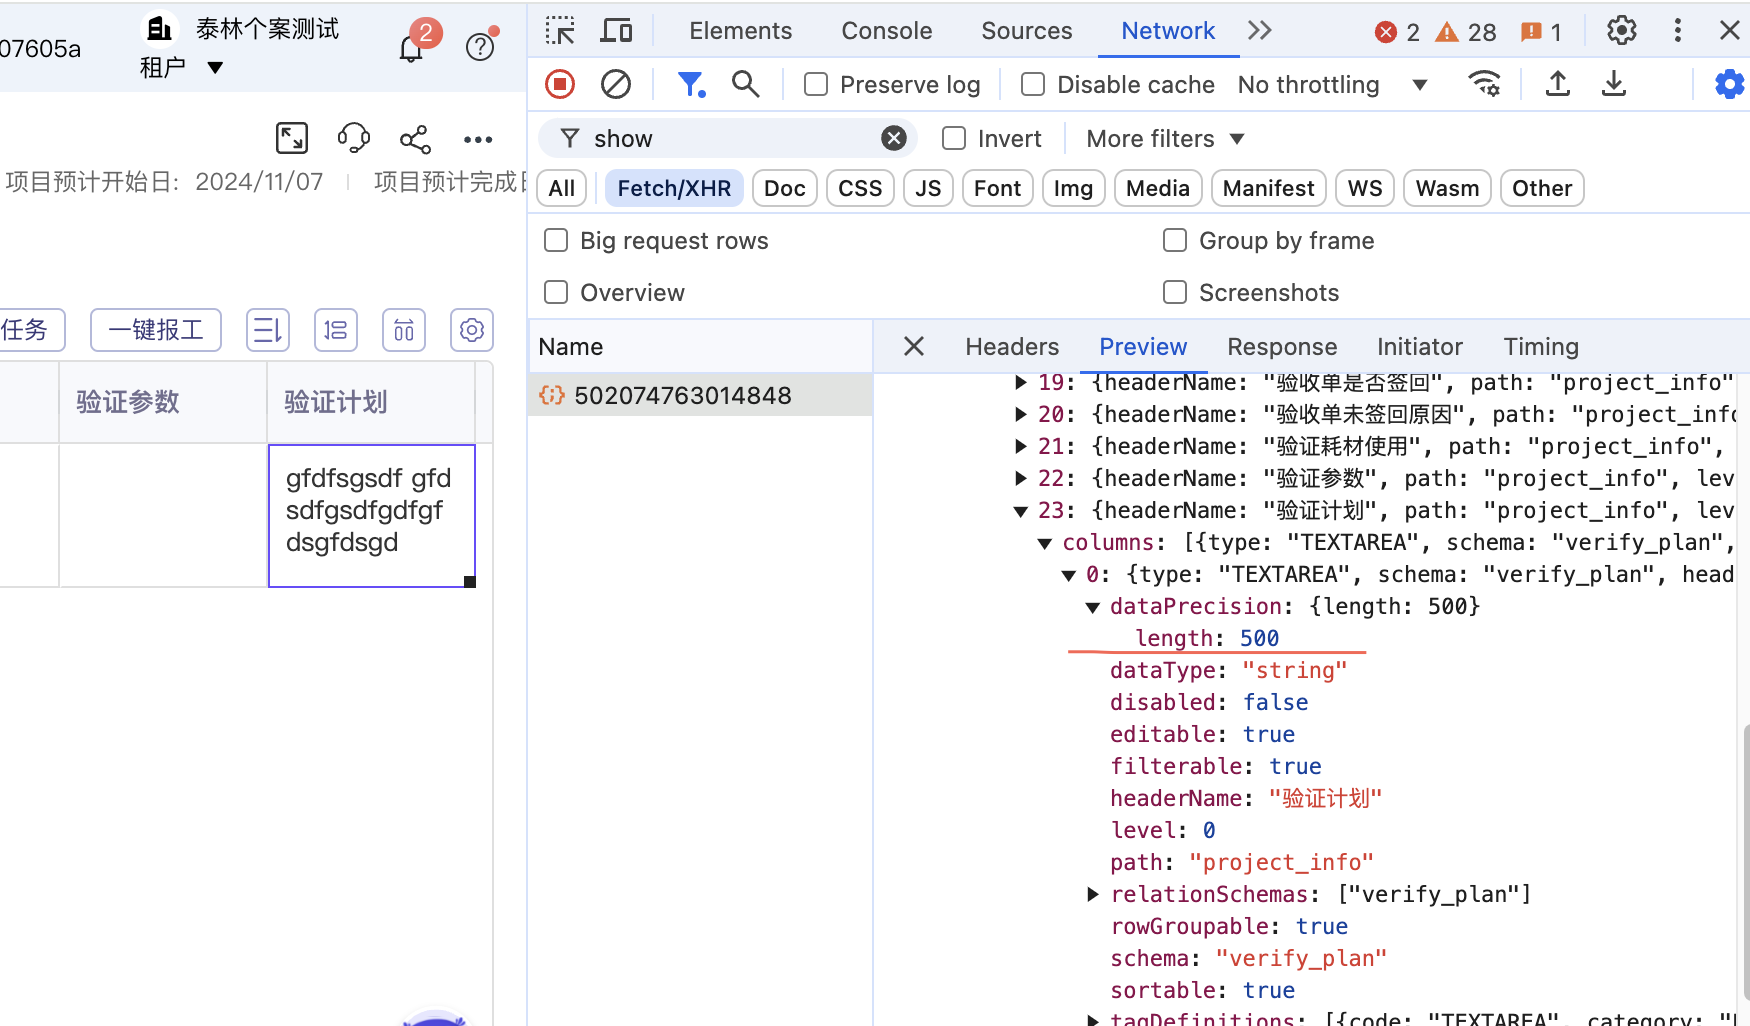The height and width of the screenshot is (1026, 1750).
Task: Open customer service headset icon
Action: pos(354,138)
